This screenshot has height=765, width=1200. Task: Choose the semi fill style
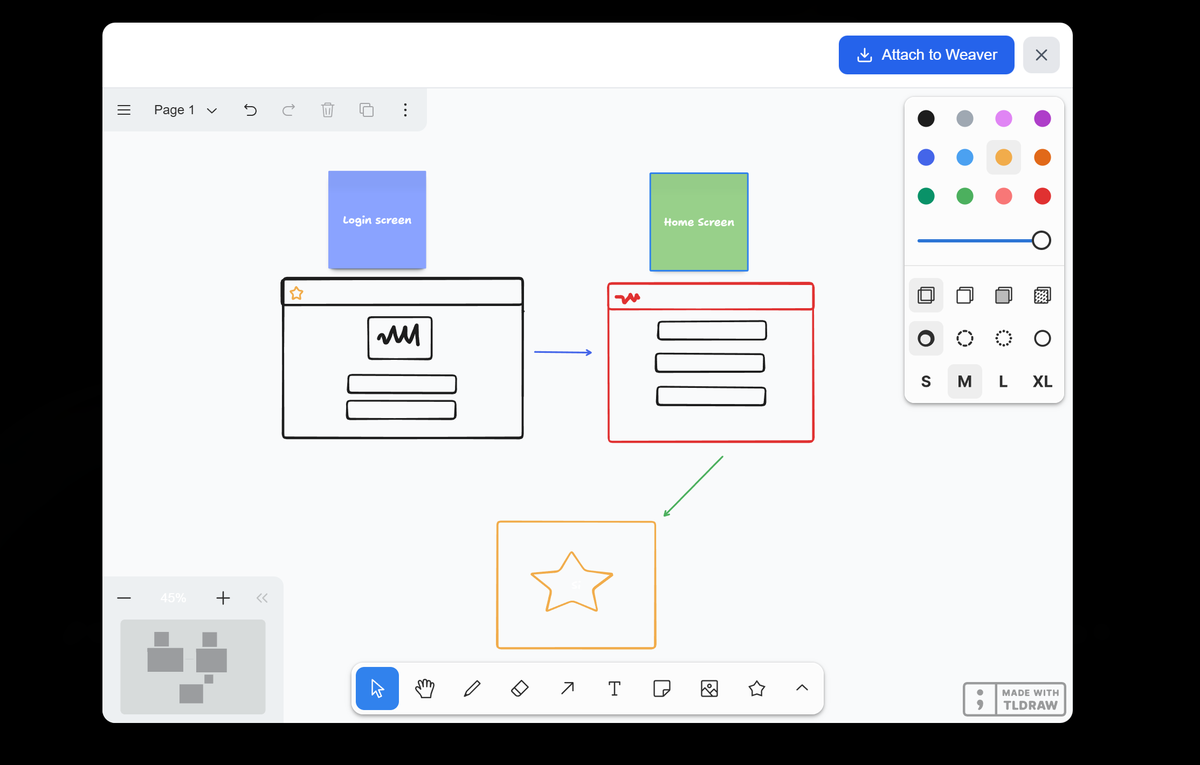point(965,295)
